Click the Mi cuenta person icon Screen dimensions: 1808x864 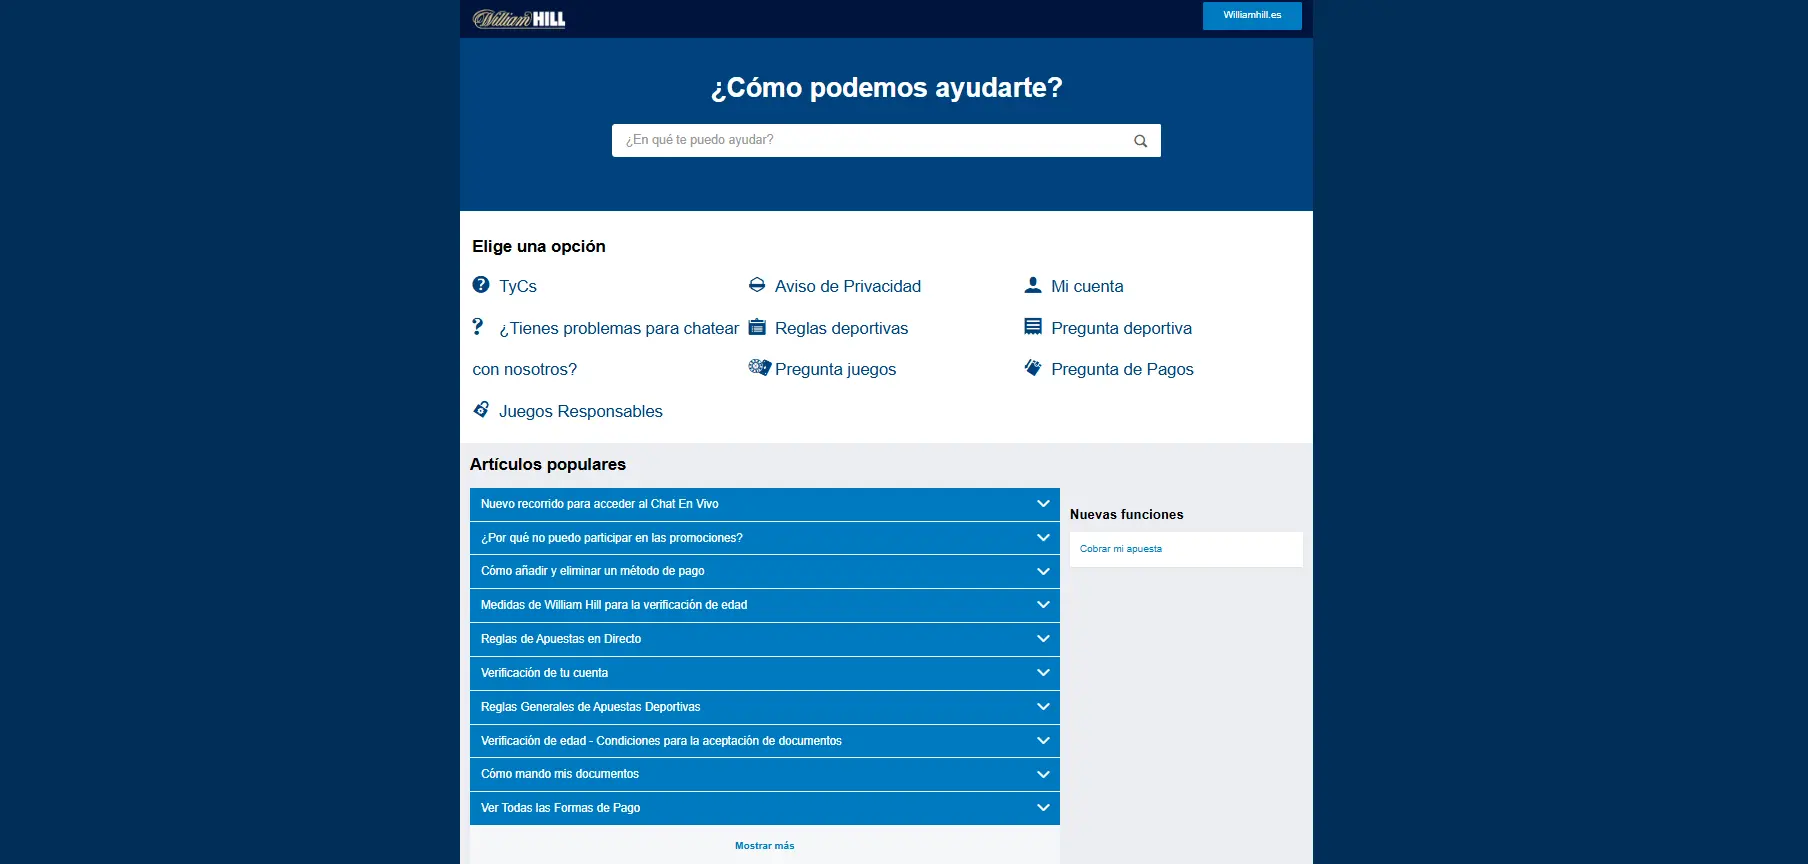[x=1033, y=285]
